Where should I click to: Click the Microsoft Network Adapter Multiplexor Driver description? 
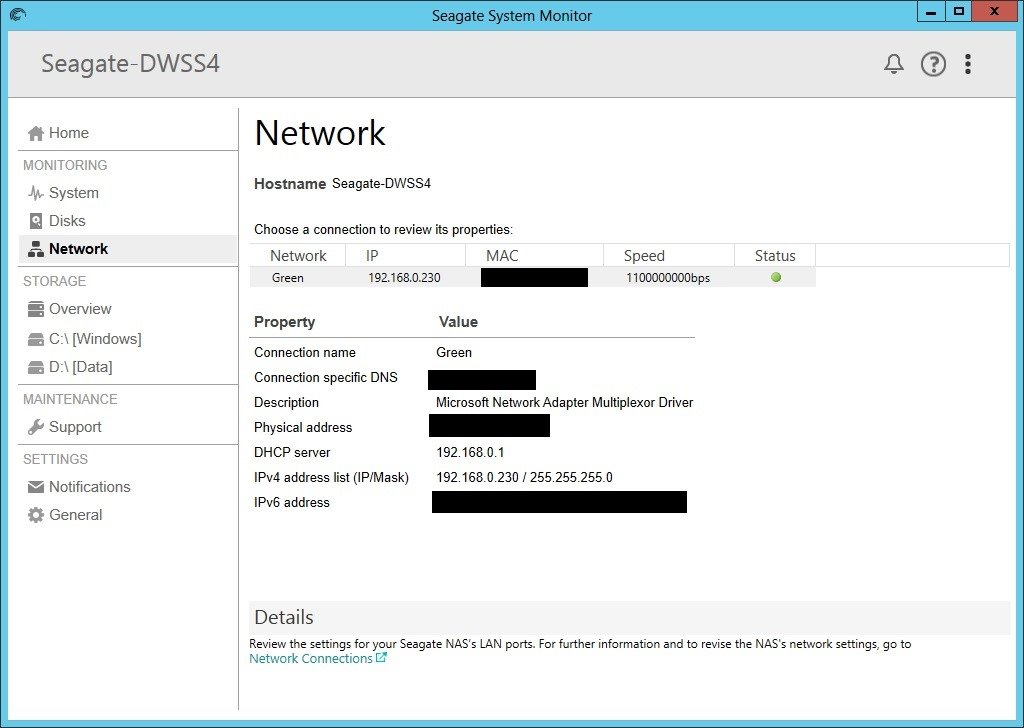point(564,402)
